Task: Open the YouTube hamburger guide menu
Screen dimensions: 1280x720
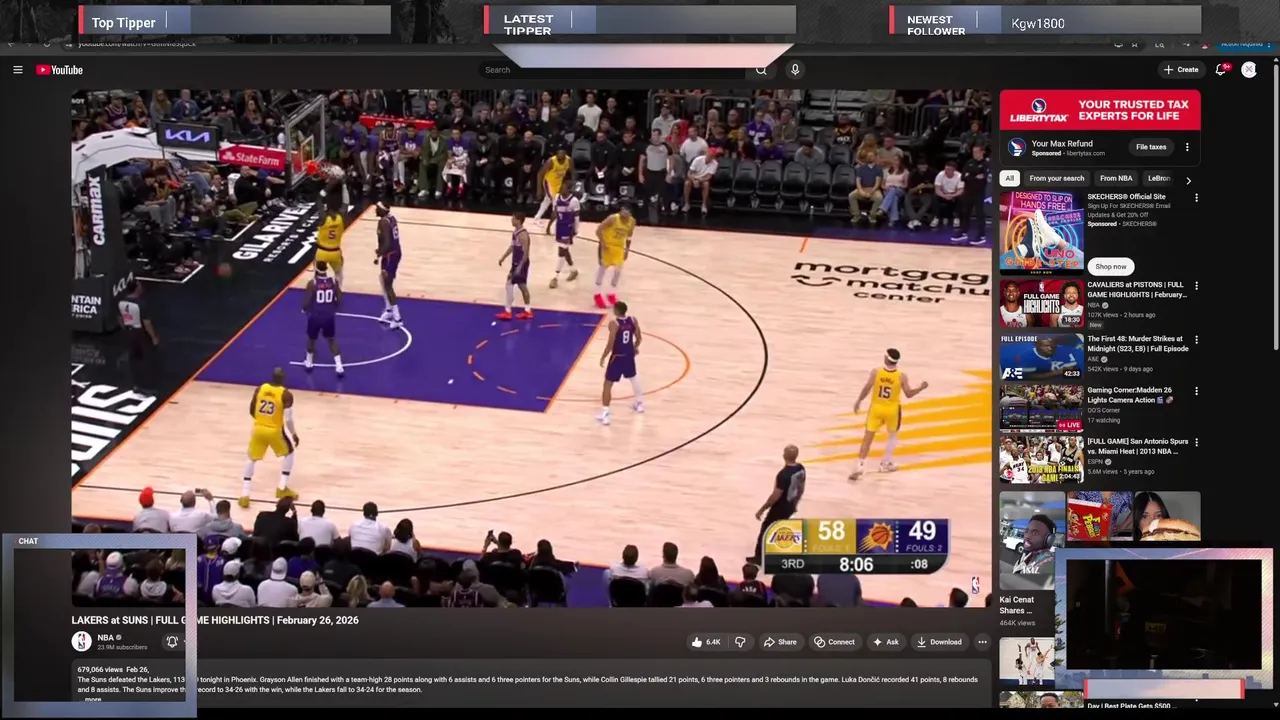Action: pos(17,70)
